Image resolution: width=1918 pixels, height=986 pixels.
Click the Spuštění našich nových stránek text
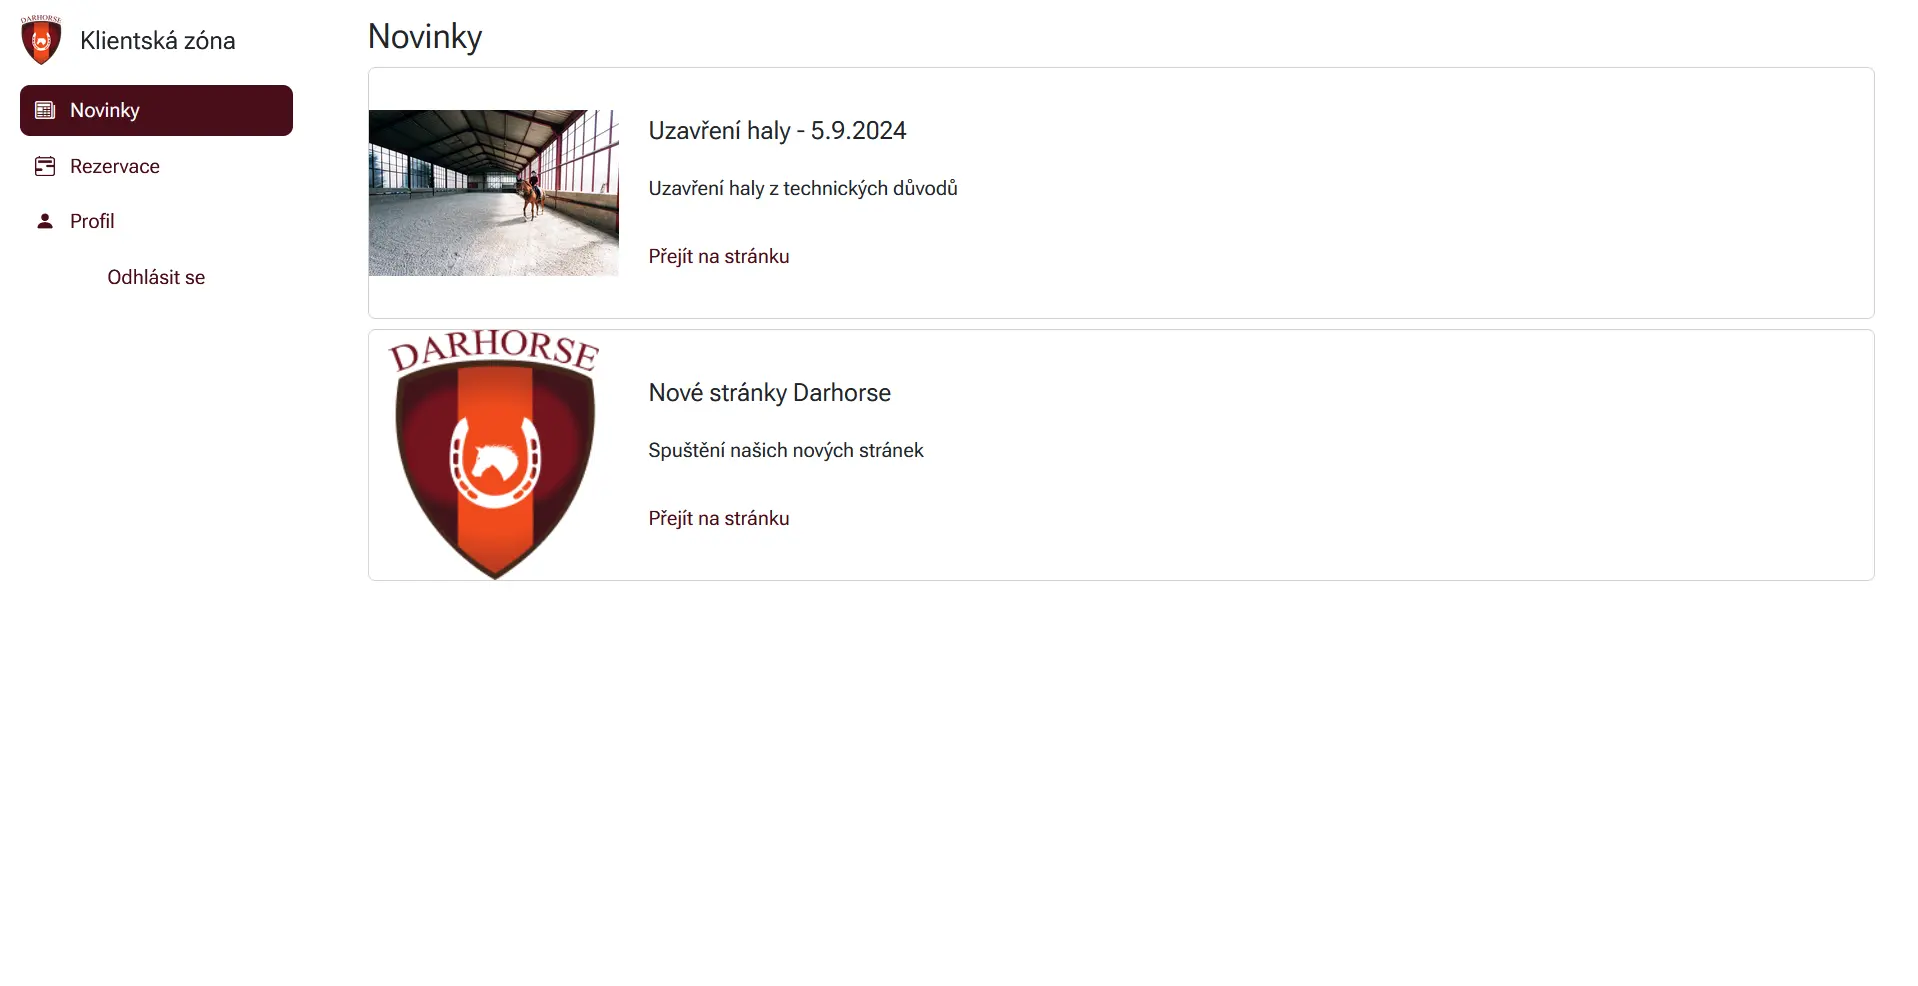tap(786, 450)
